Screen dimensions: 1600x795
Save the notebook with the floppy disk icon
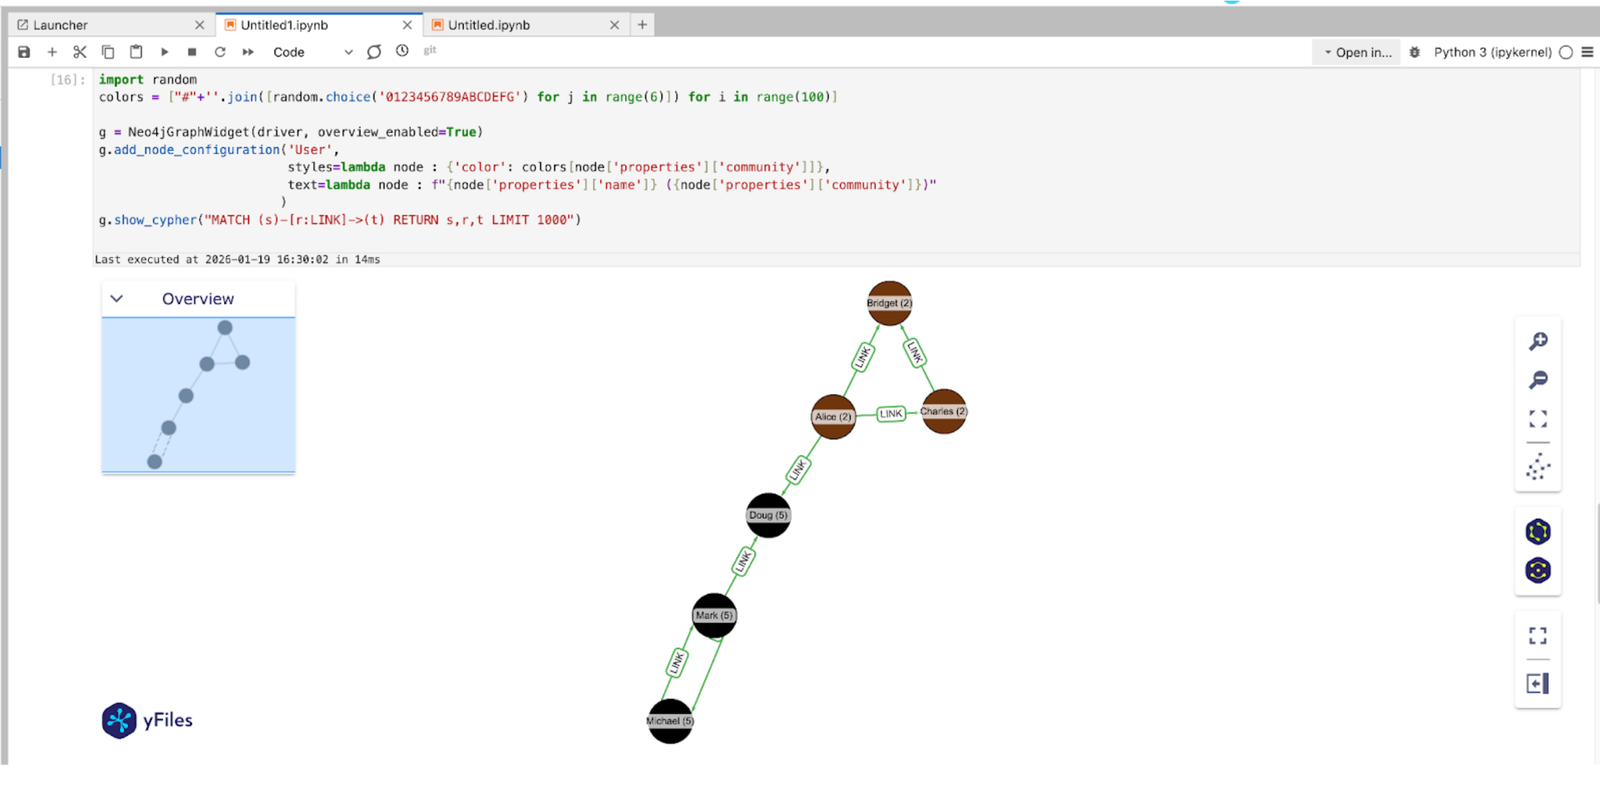click(x=24, y=52)
